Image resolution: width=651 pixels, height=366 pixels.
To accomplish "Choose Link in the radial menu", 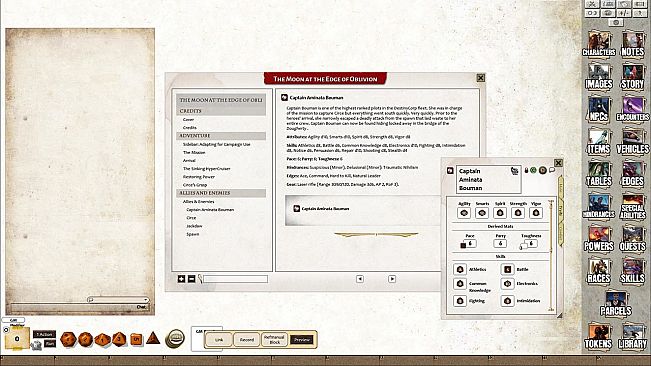I will 219,339.
